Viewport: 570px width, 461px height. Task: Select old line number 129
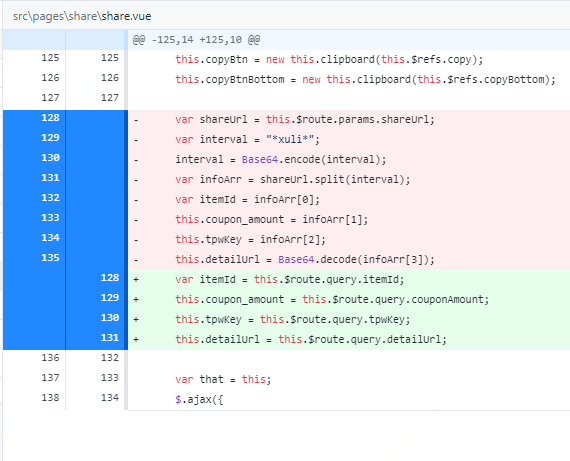pyautogui.click(x=50, y=138)
